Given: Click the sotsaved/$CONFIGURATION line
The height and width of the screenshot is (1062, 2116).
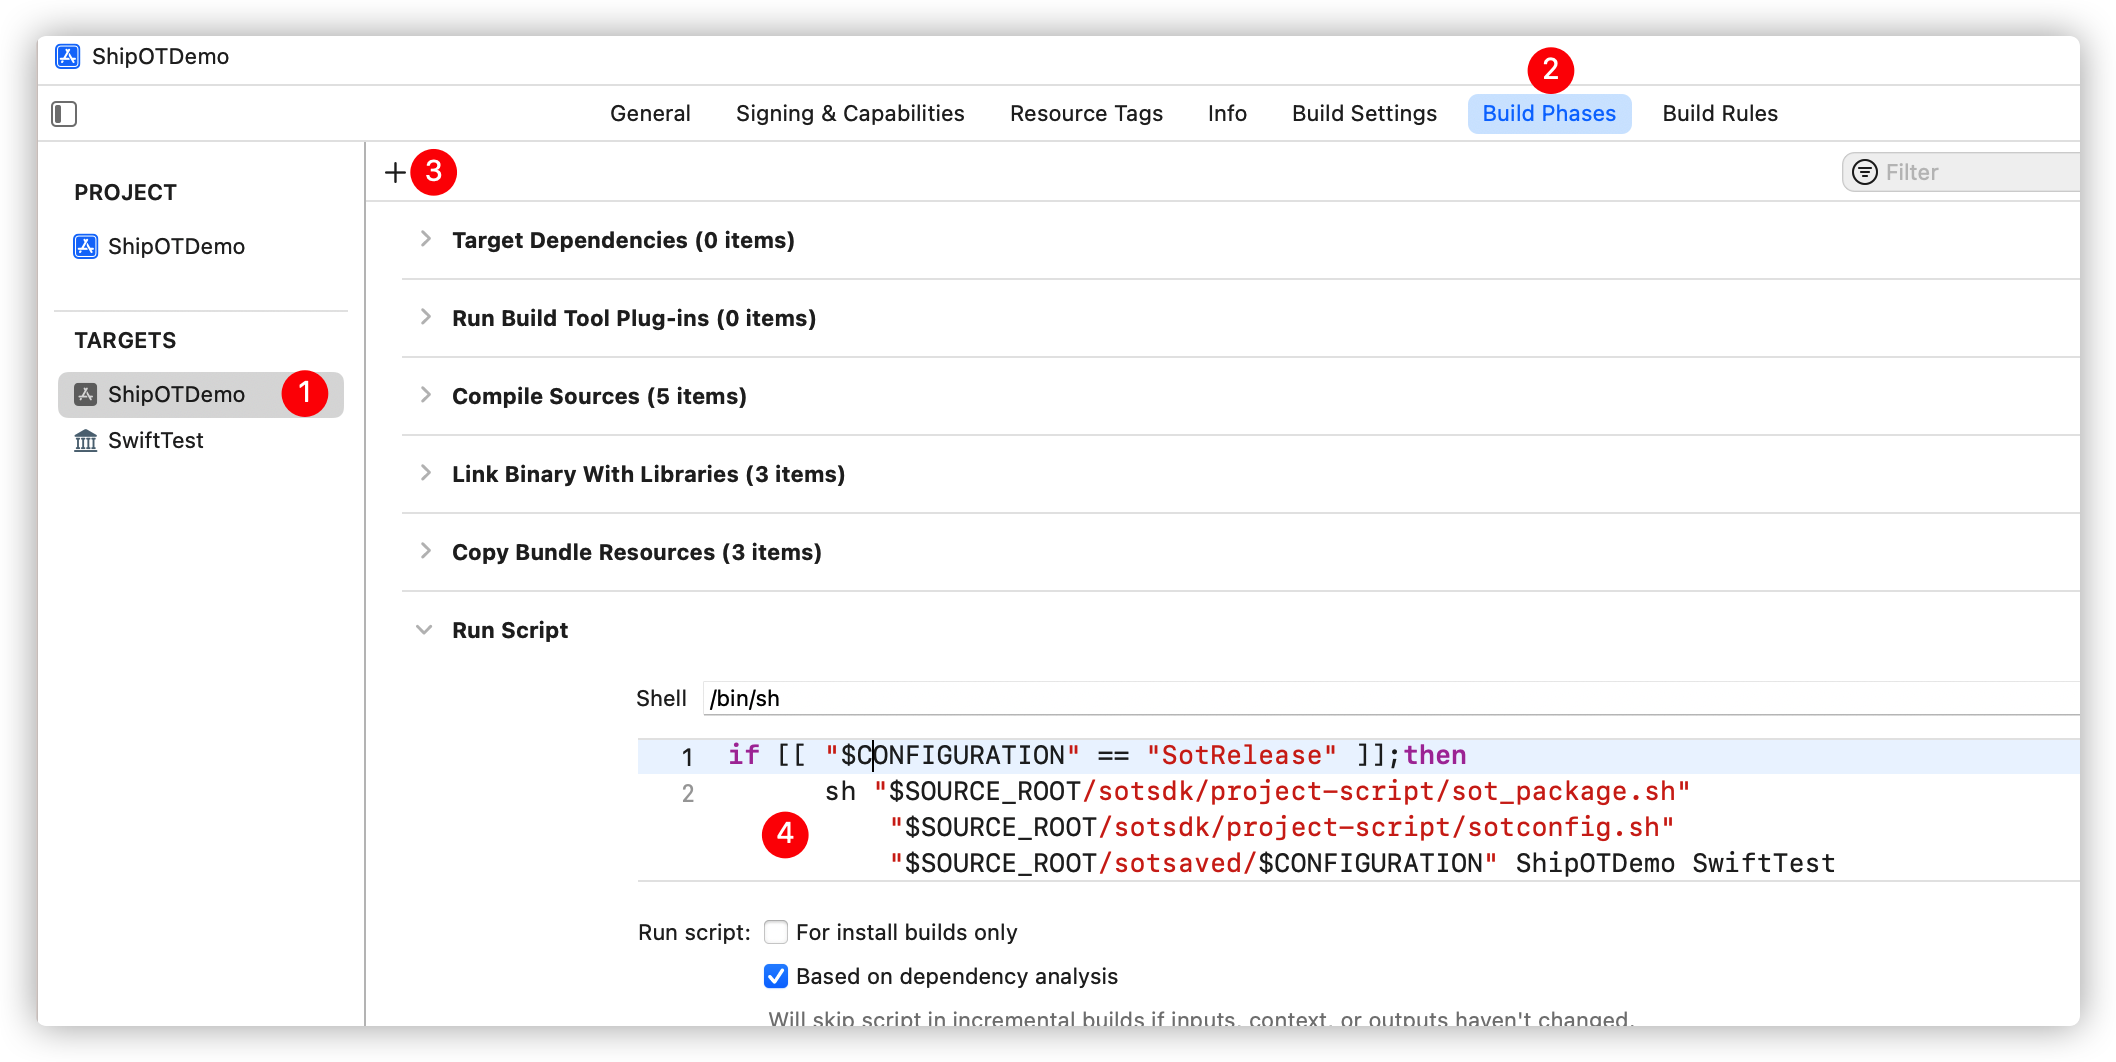Looking at the screenshot, I should point(1362,864).
